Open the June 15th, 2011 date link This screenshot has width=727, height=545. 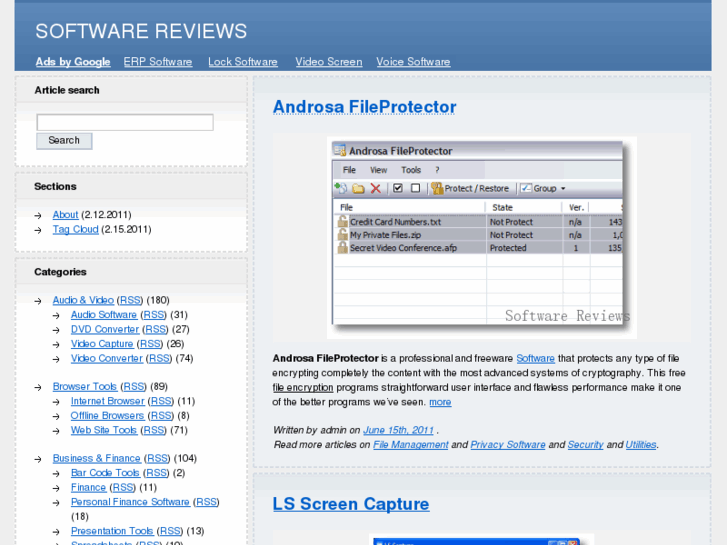click(398, 430)
